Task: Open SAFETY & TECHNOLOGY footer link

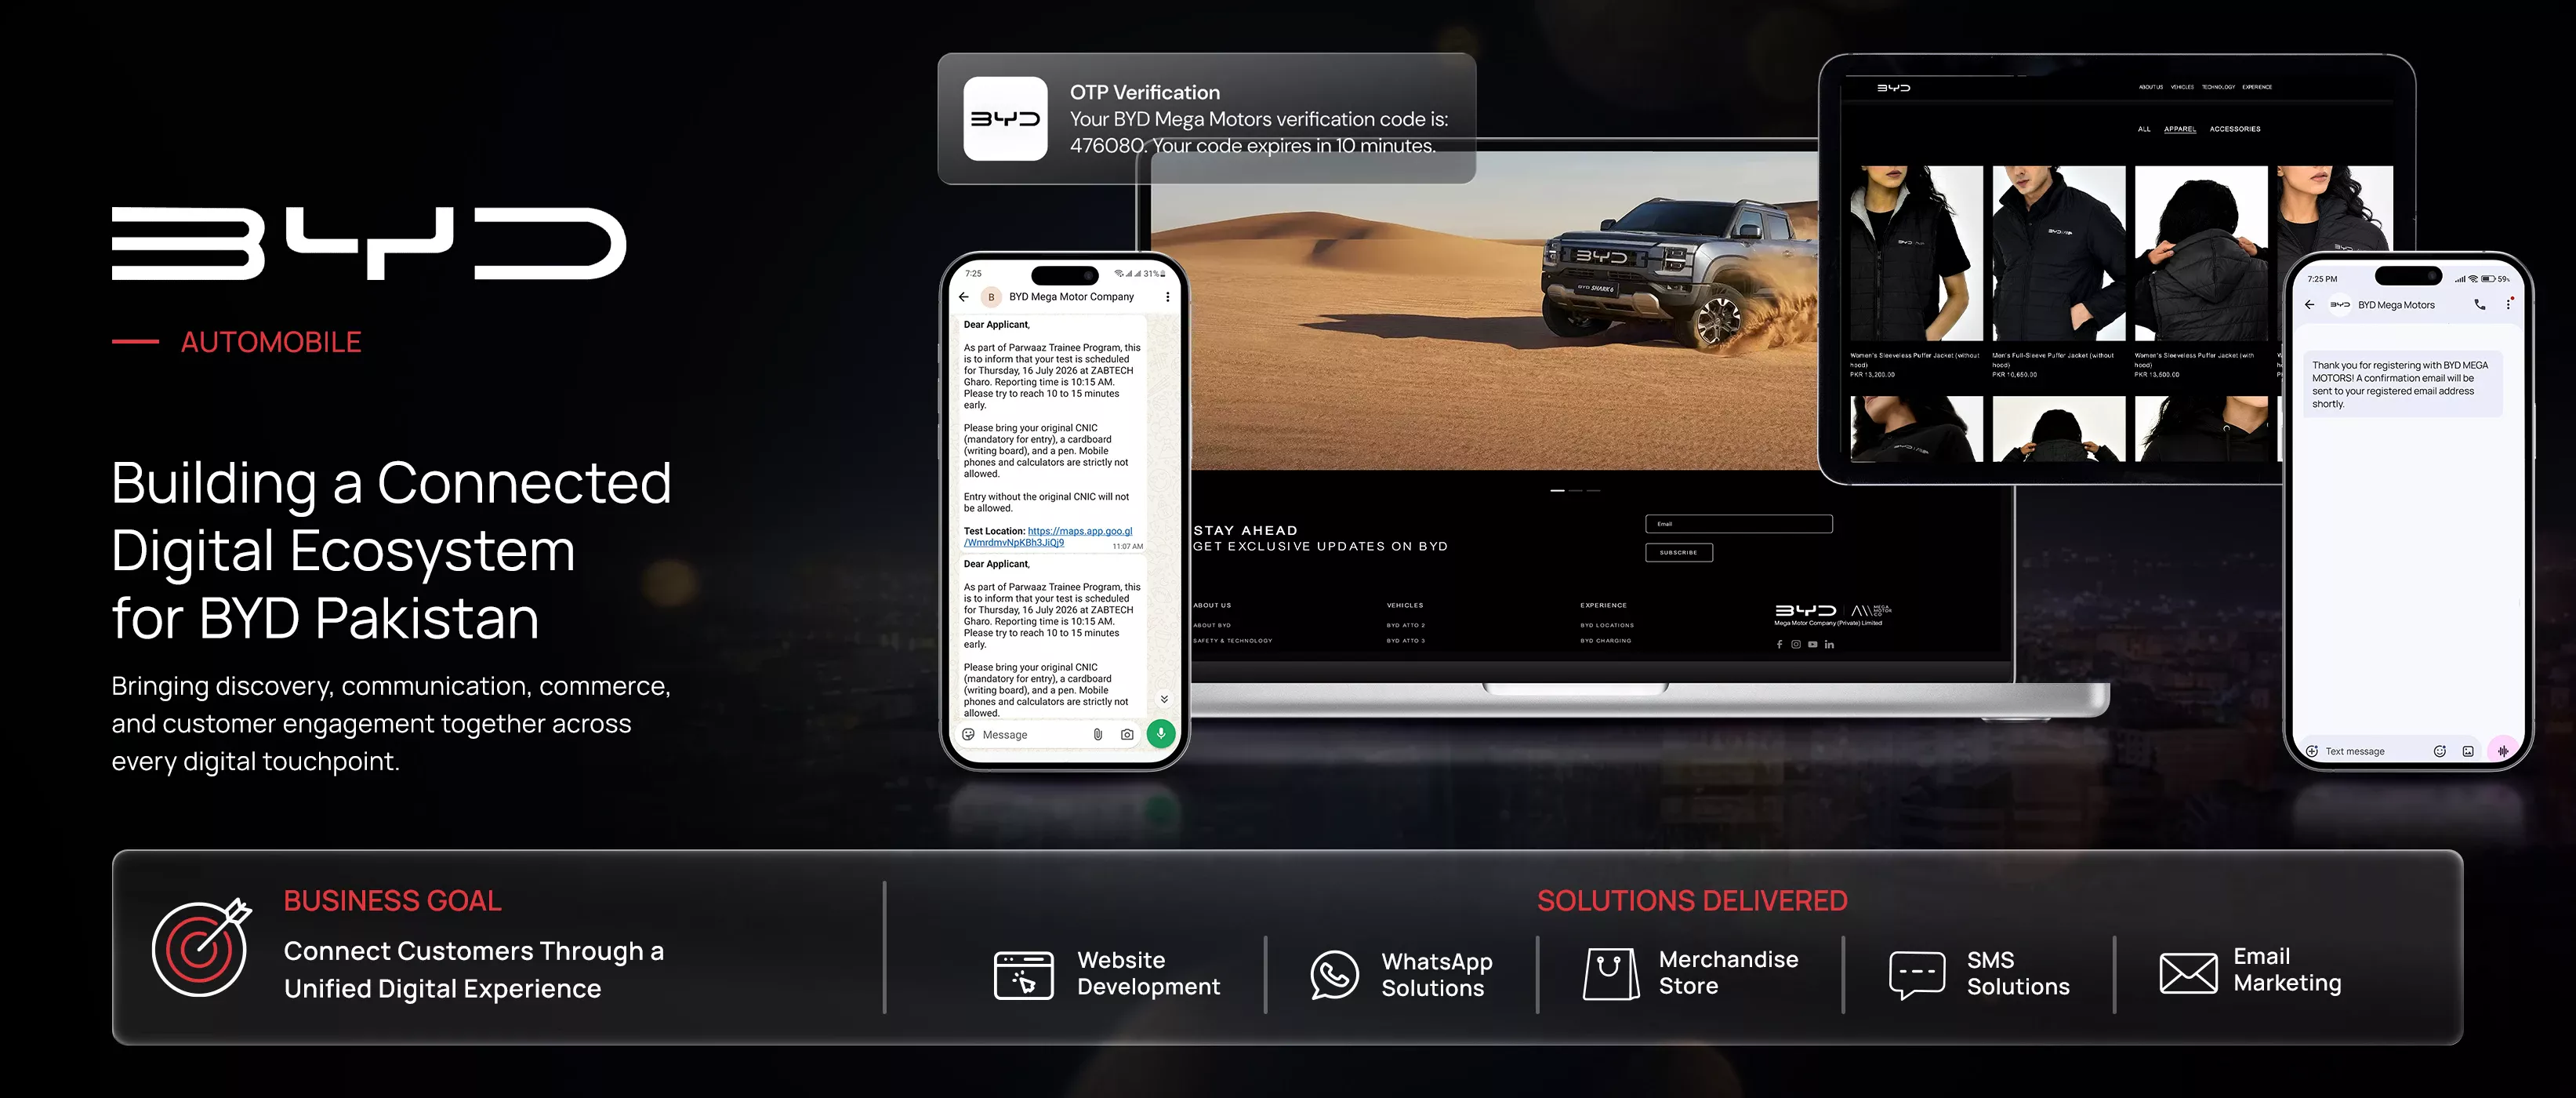Action: (x=1232, y=640)
